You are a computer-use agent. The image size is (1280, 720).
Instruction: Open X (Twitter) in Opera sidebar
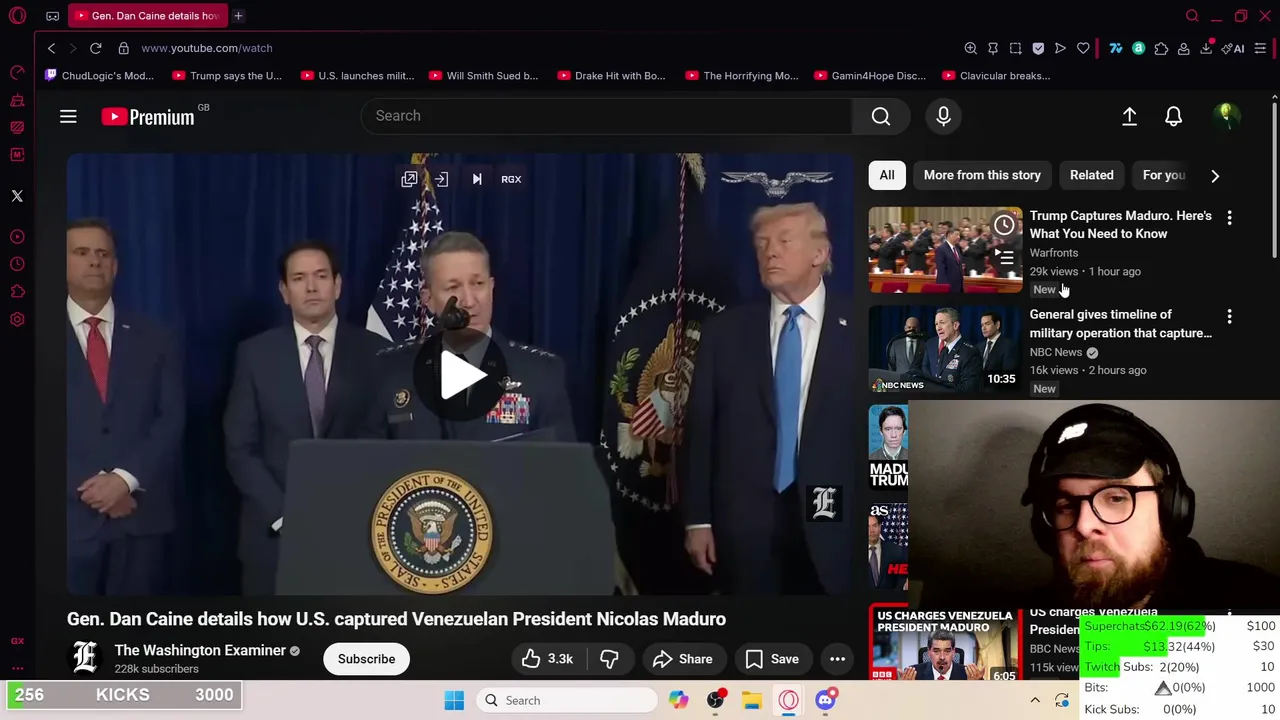(x=17, y=196)
